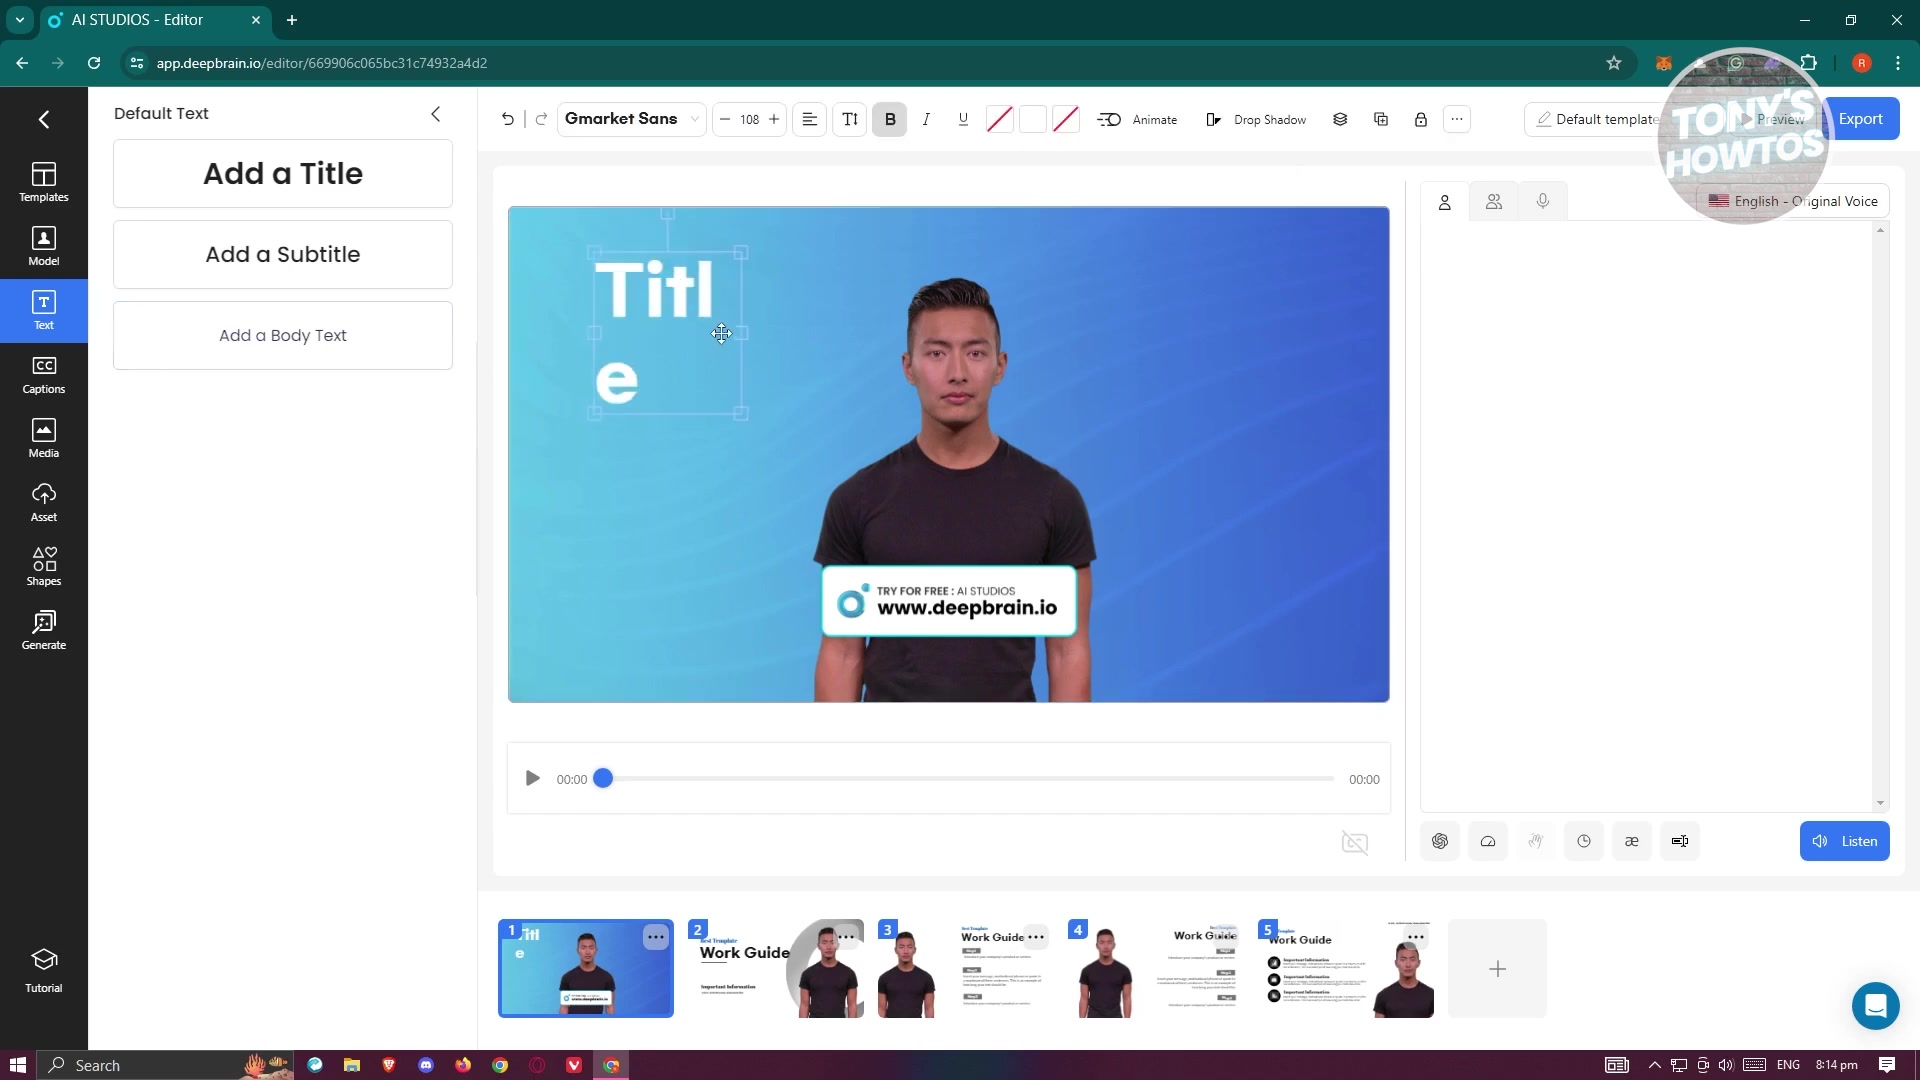Collapse the Default Text panel

pos(435,114)
